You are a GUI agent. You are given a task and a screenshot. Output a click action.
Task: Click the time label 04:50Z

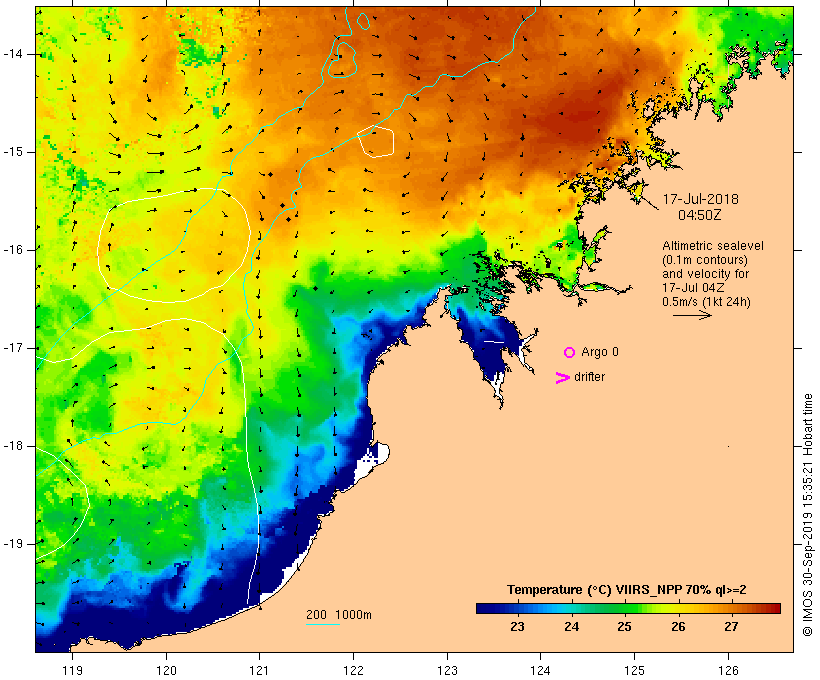tap(700, 215)
